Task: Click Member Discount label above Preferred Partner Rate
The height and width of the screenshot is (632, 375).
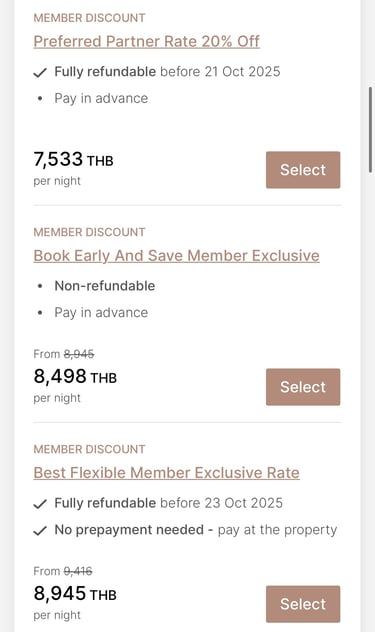Action: pos(89,18)
